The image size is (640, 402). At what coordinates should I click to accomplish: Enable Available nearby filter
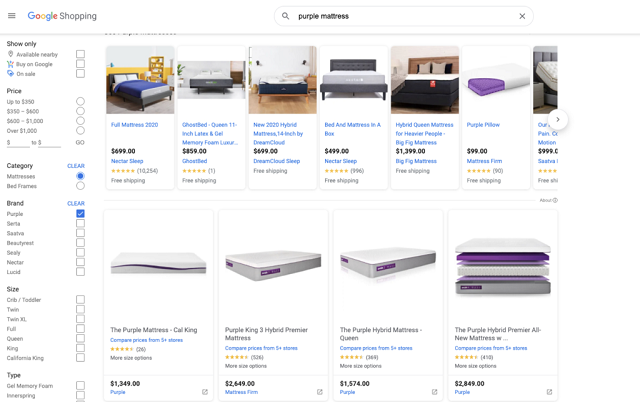pos(80,54)
